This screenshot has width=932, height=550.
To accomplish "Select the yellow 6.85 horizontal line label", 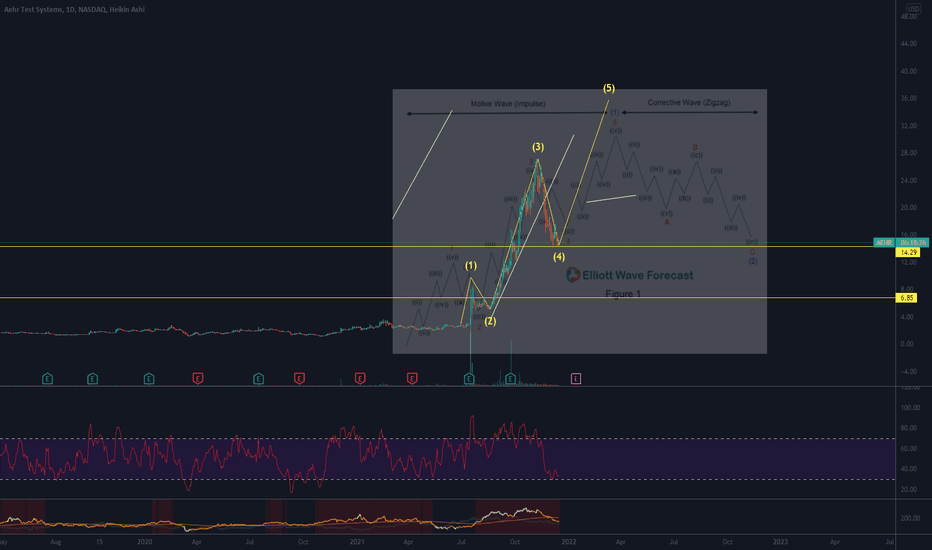I will pyautogui.click(x=906, y=298).
